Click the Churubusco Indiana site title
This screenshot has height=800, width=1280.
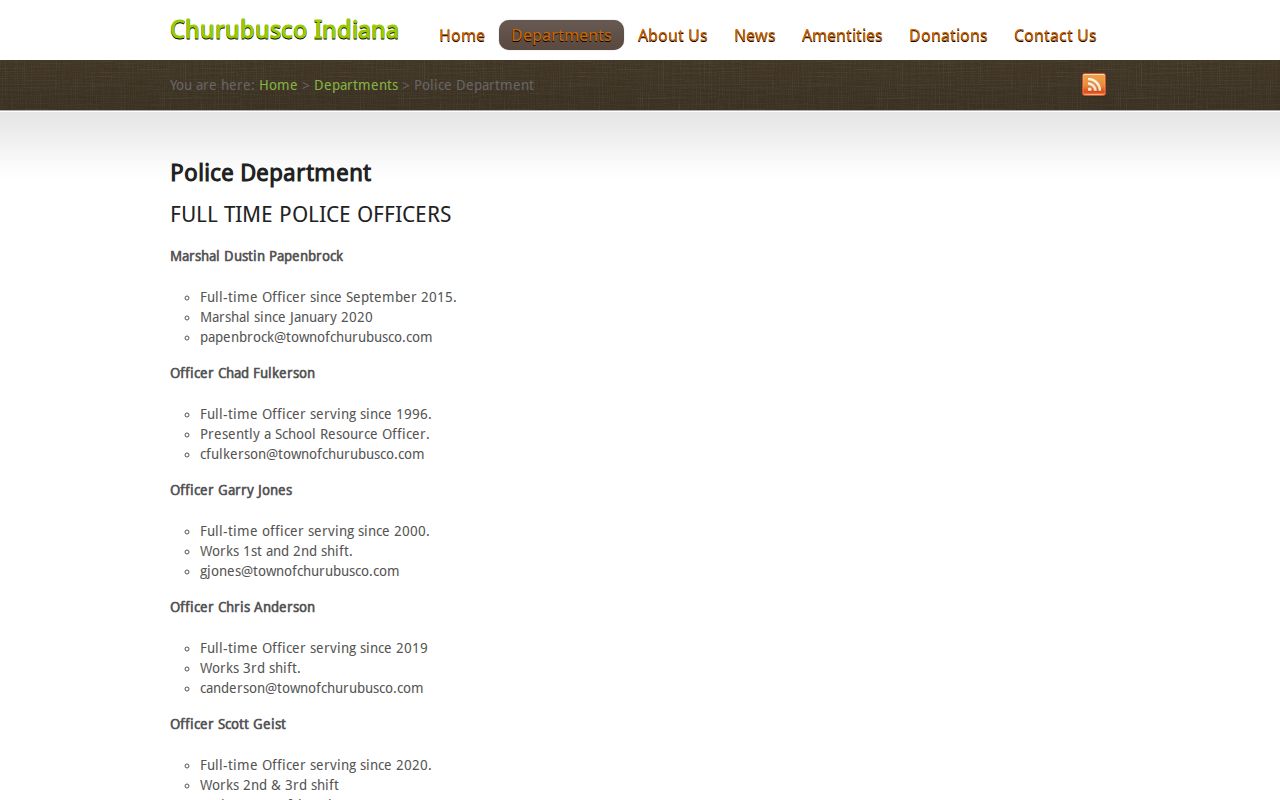pyautogui.click(x=284, y=30)
